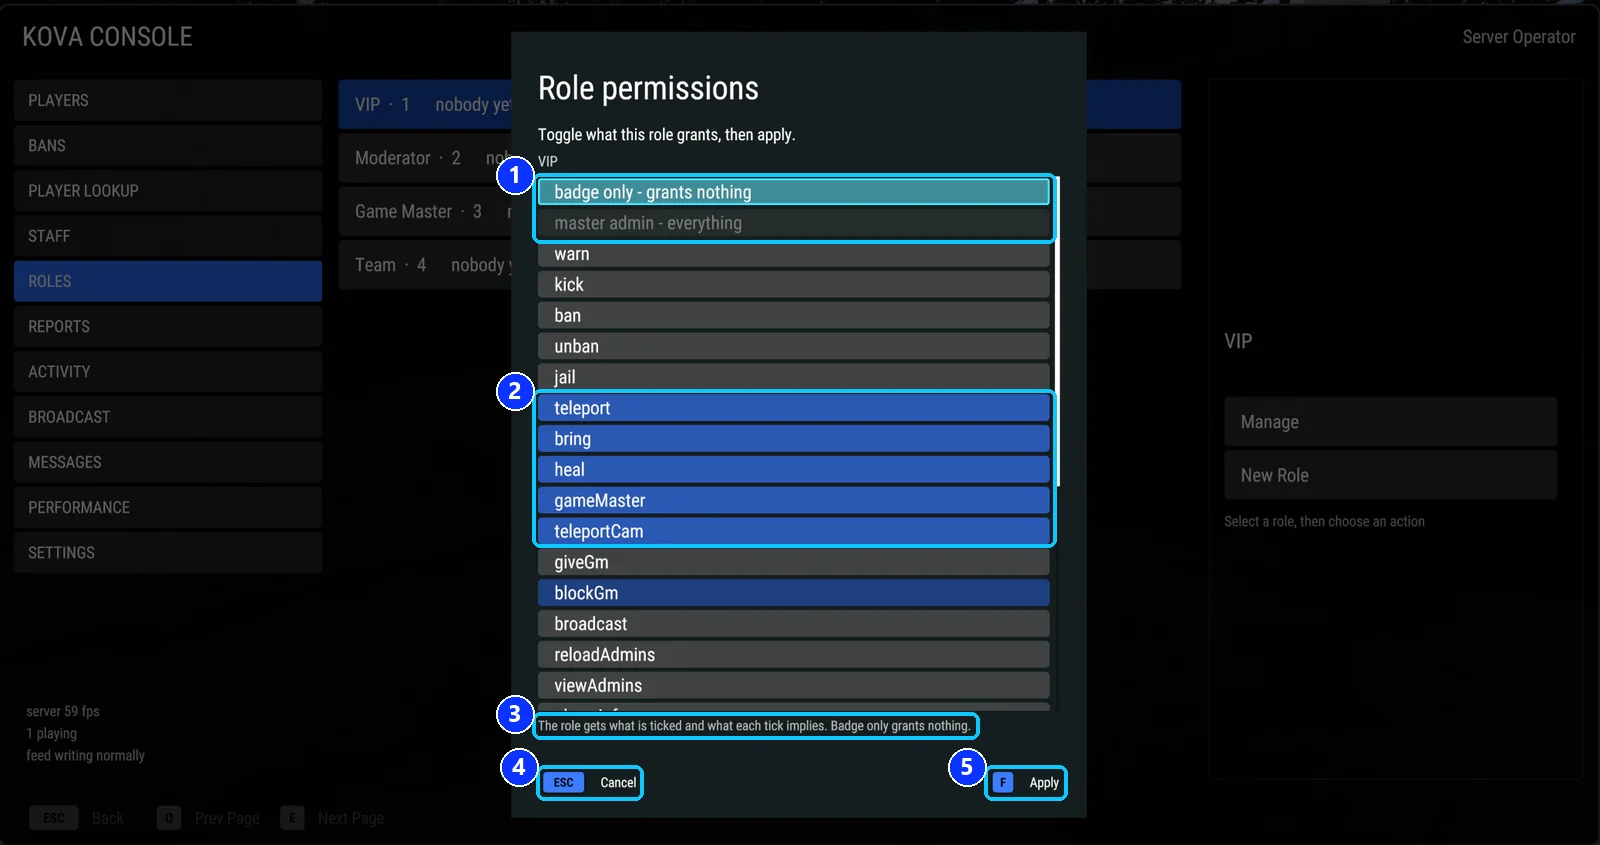Disable the teleportCam permission
1600x845 pixels.
793,532
